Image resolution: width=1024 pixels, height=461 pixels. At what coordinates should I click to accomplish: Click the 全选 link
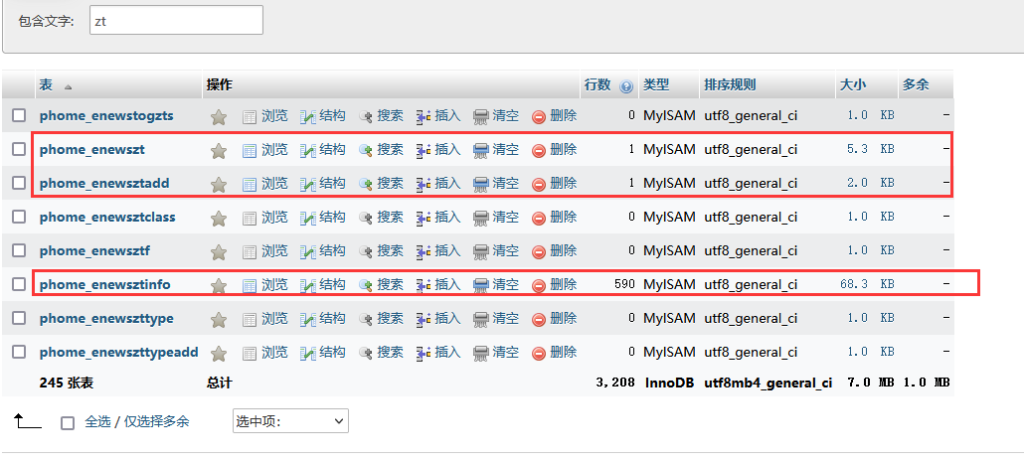coord(98,422)
